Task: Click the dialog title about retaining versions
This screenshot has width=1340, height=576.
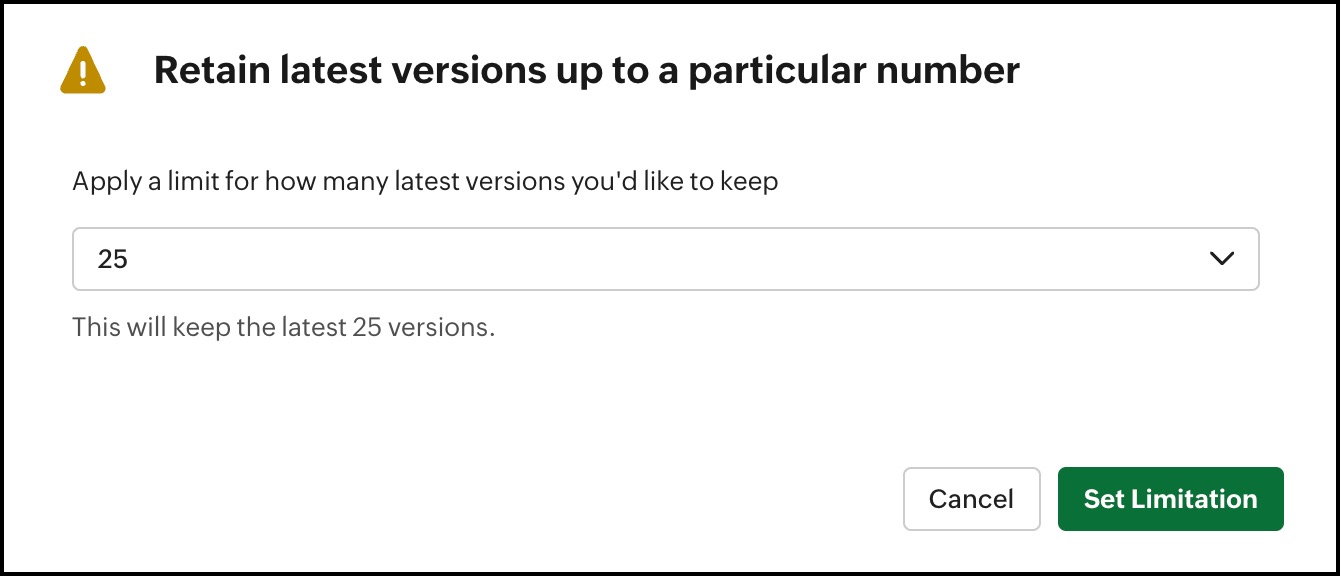Action: 587,70
